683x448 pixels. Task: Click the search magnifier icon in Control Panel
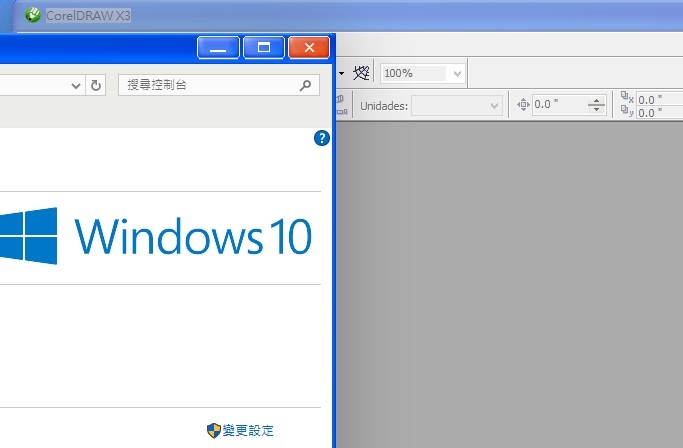305,85
